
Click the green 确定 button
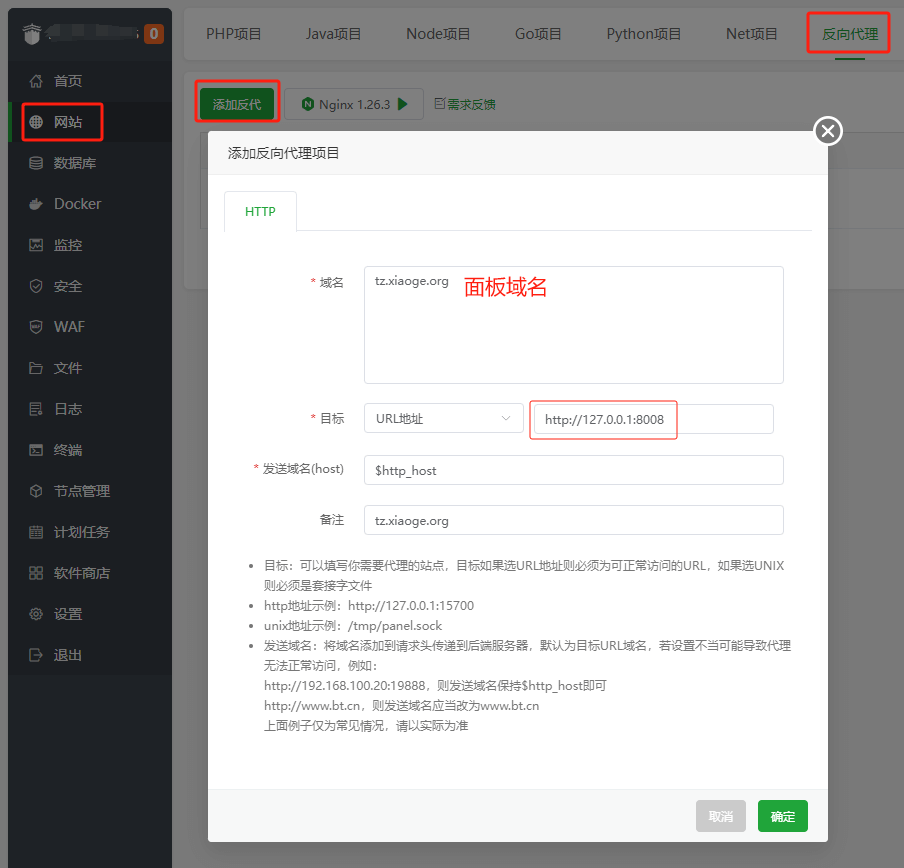pos(782,816)
